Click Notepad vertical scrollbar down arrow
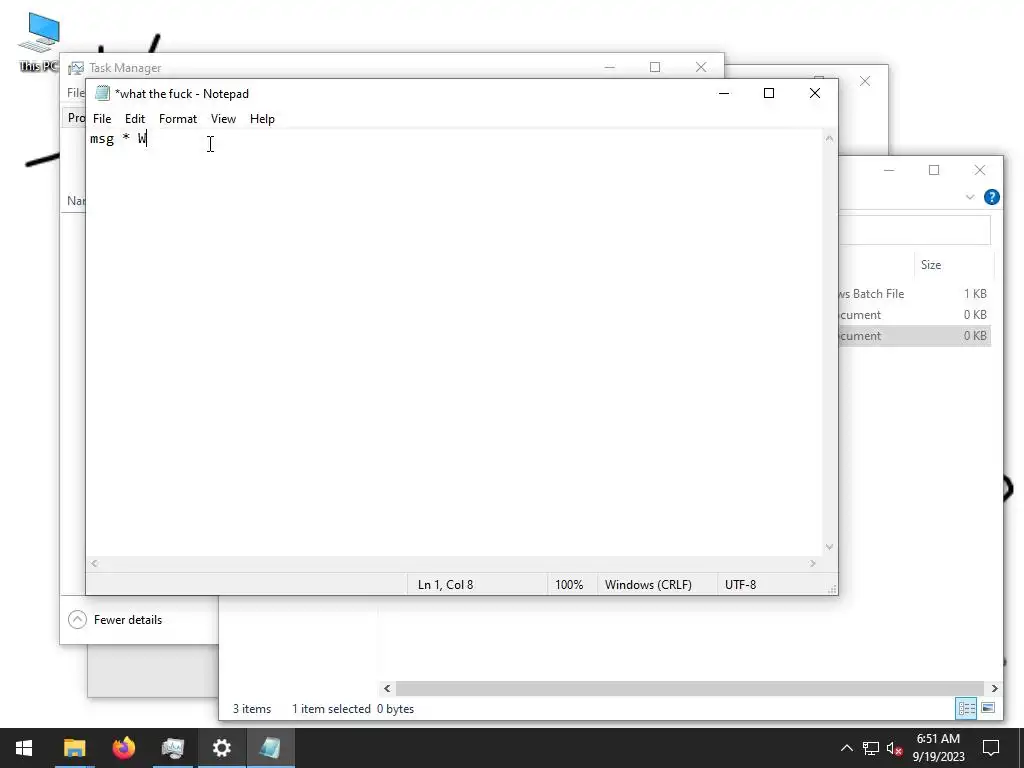The height and width of the screenshot is (768, 1024). point(829,547)
